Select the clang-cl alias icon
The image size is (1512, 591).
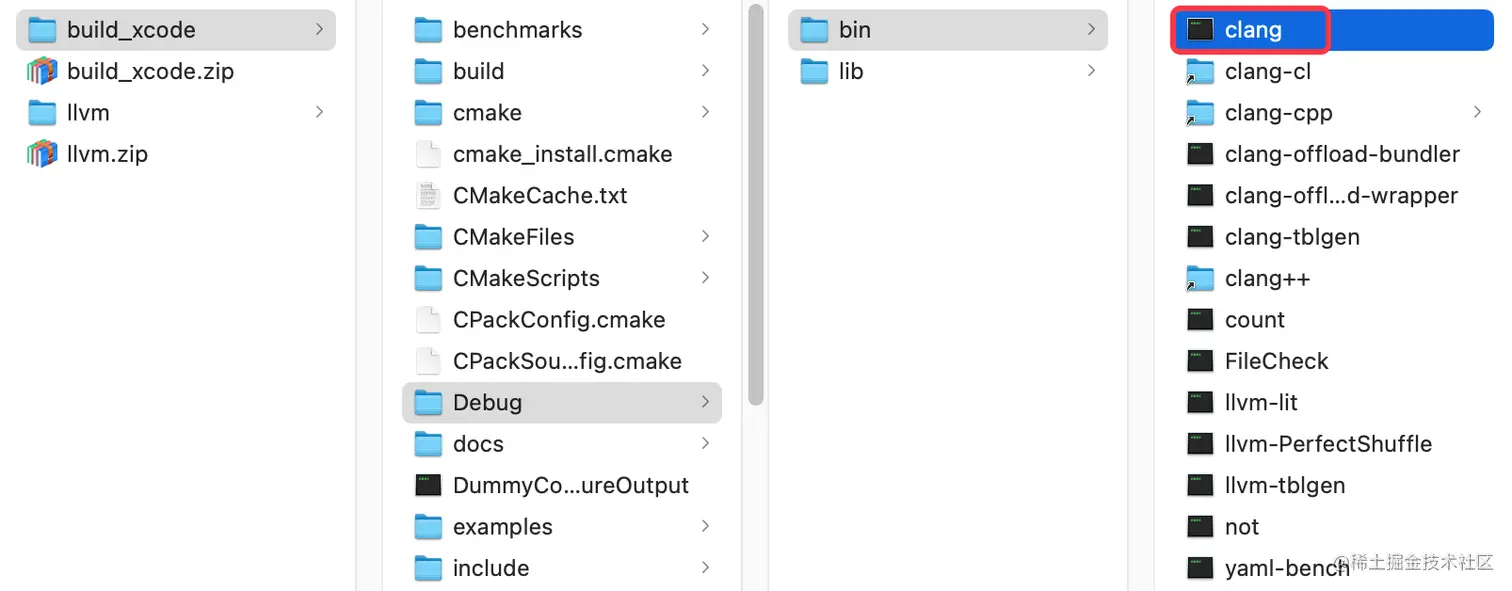pyautogui.click(x=1200, y=72)
